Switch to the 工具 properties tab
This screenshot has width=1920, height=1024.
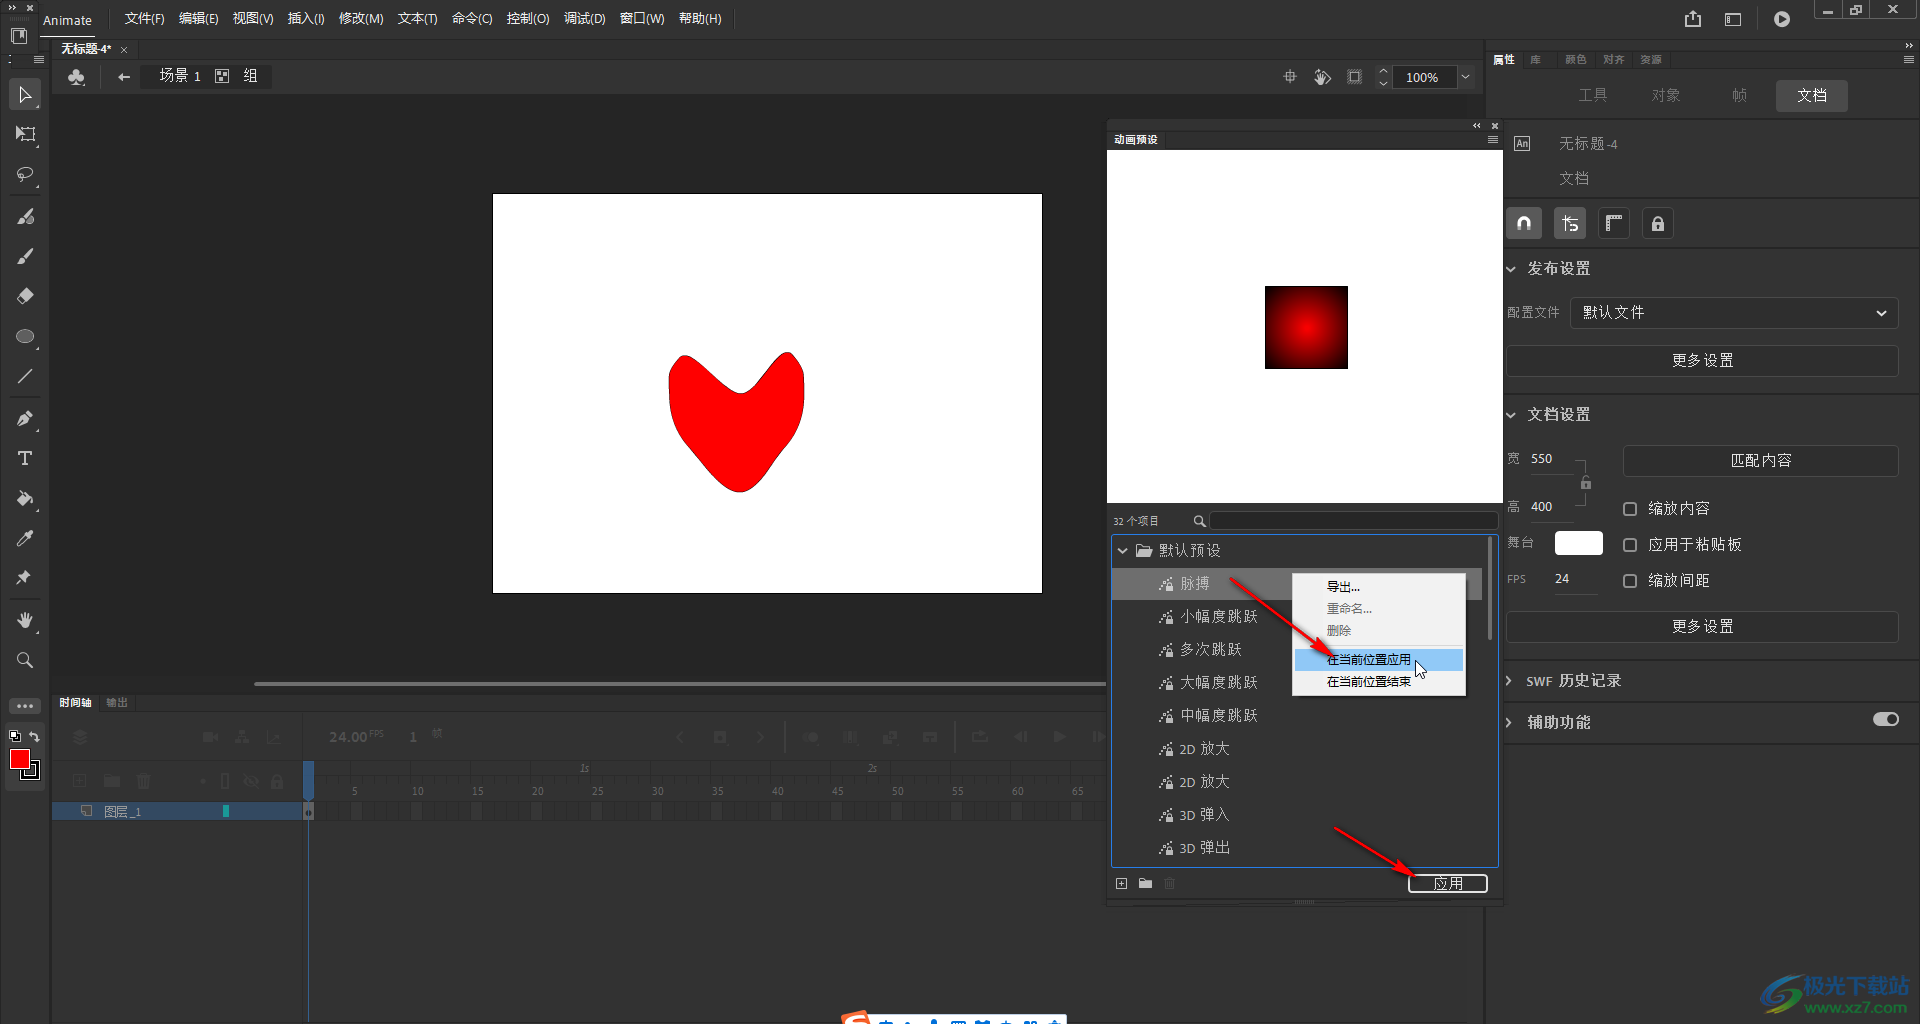point(1592,96)
